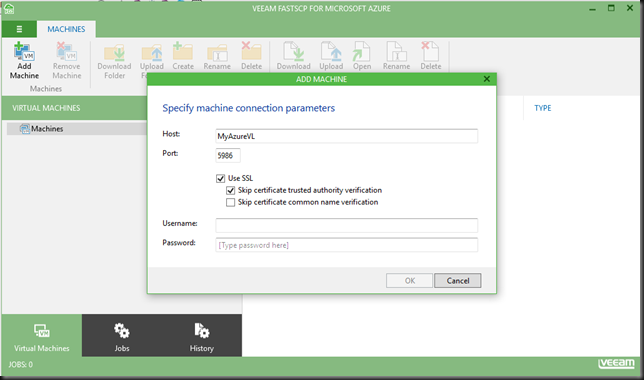
Task: Uncheck the Use SSL checkbox
Action: pos(221,178)
